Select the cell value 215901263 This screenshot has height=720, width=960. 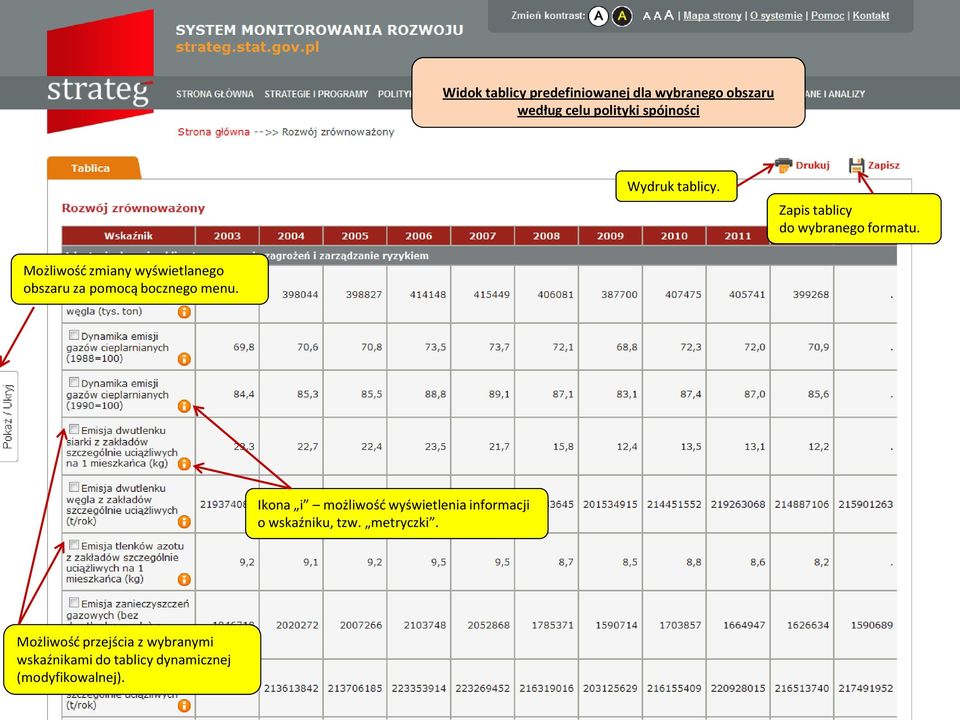coord(866,504)
